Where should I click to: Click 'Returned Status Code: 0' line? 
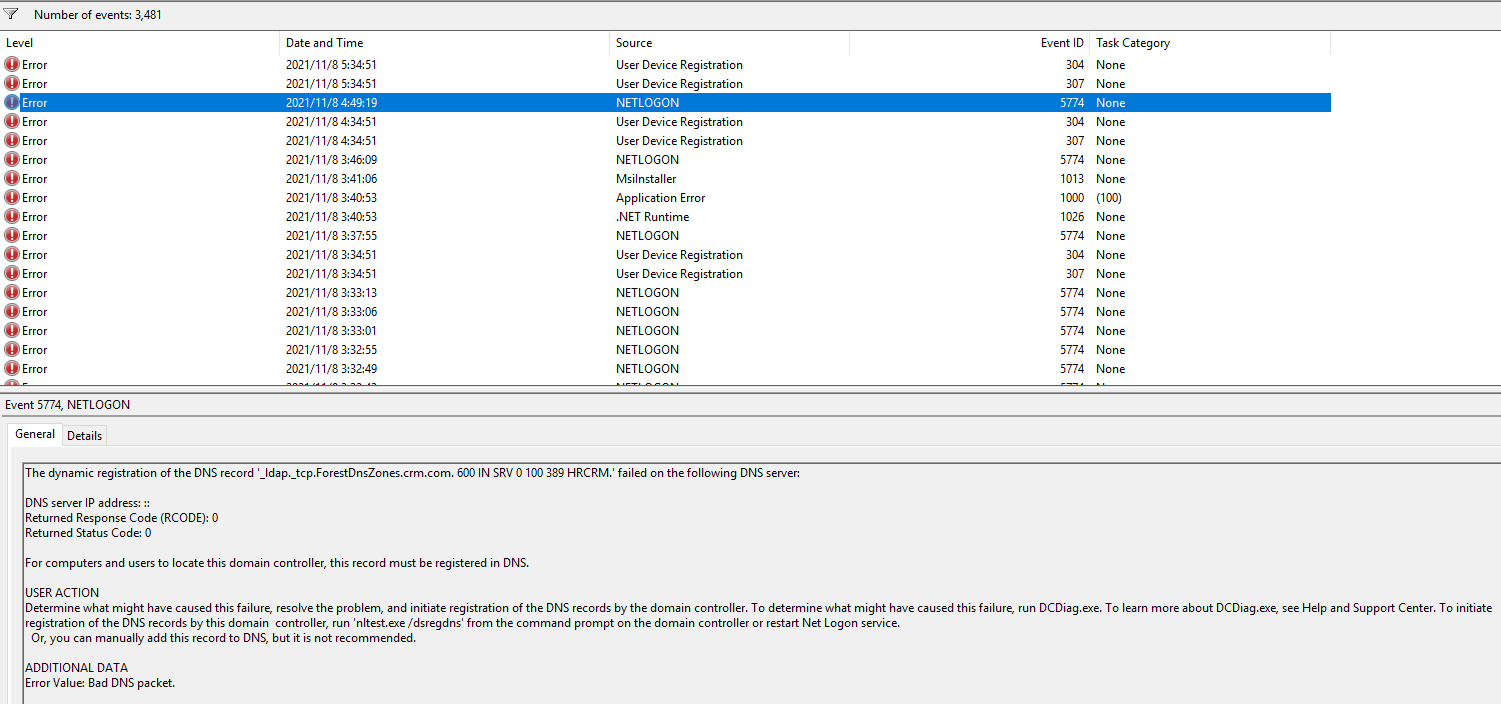pos(88,533)
